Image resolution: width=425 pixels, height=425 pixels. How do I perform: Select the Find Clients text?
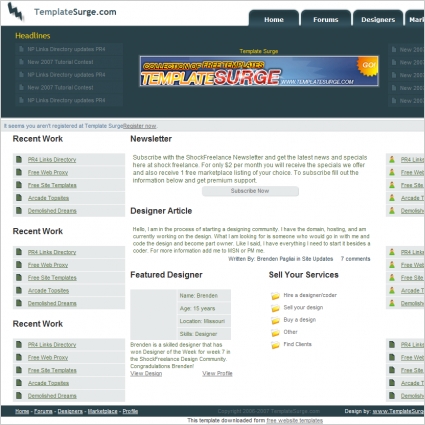tap(297, 344)
